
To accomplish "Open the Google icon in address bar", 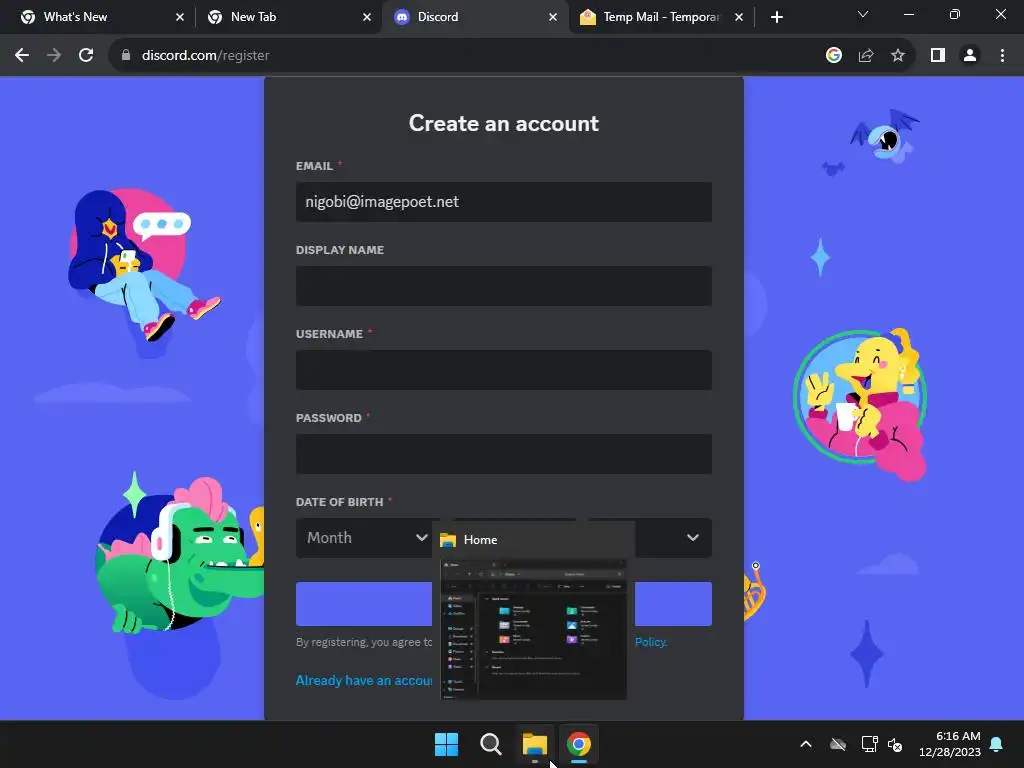I will (x=833, y=56).
